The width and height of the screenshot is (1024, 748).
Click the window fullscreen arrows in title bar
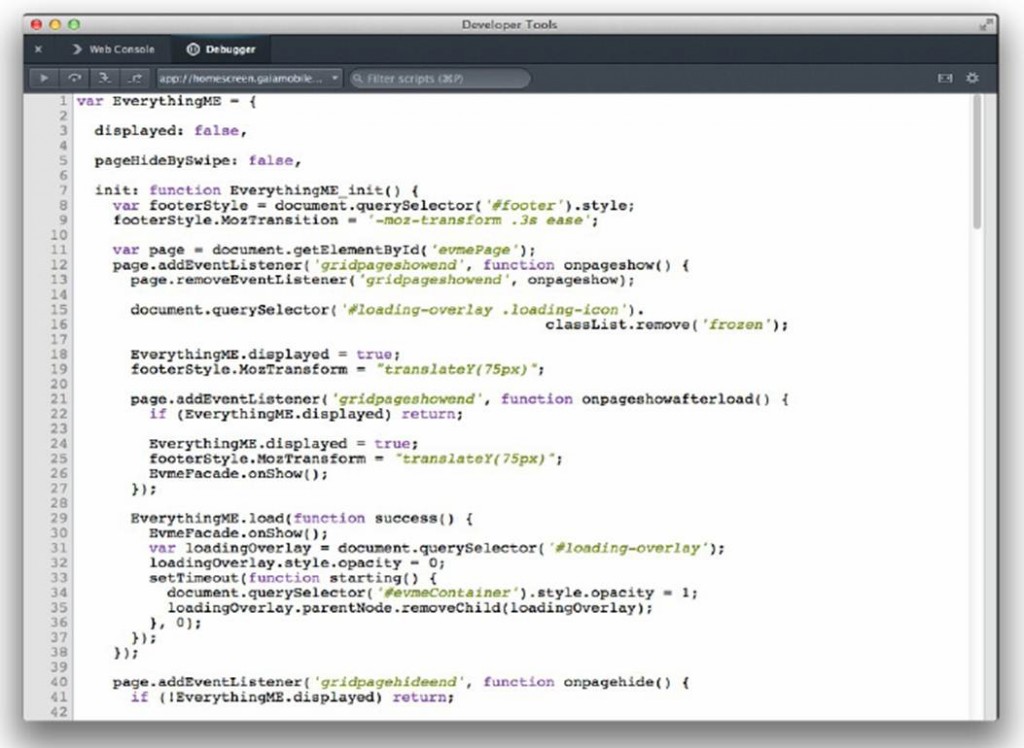click(985, 25)
